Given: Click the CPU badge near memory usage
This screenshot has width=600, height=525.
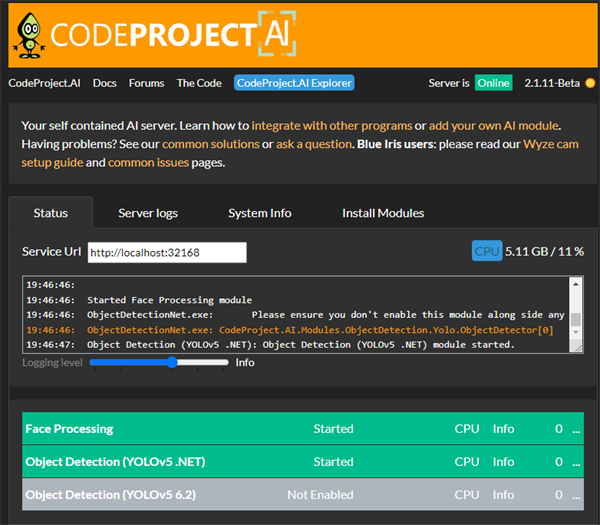Looking at the screenshot, I should (x=487, y=251).
